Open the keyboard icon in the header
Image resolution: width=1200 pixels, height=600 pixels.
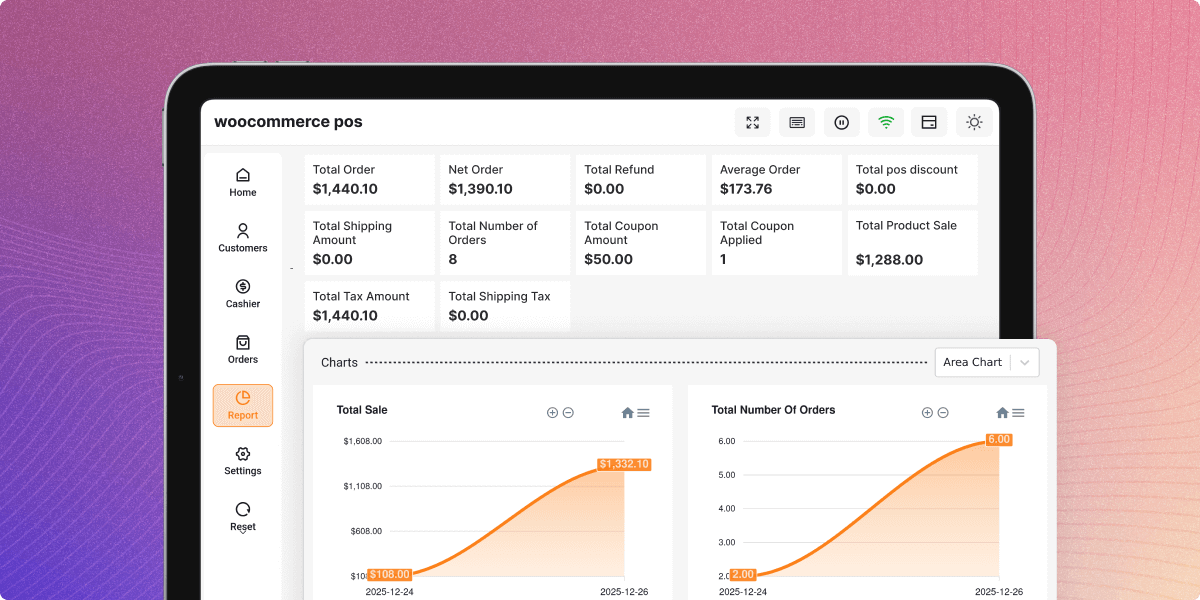[x=797, y=122]
